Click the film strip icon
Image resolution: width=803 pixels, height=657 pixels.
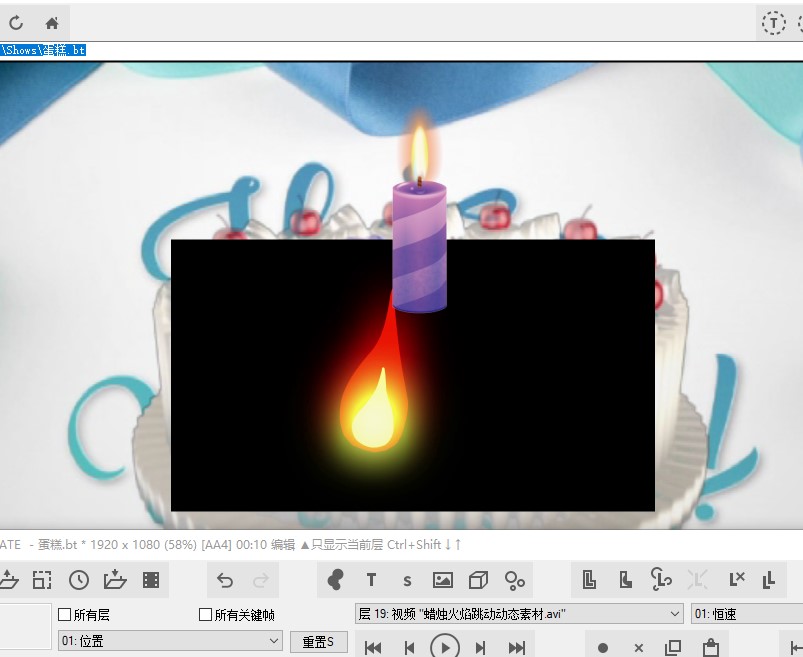(x=151, y=580)
